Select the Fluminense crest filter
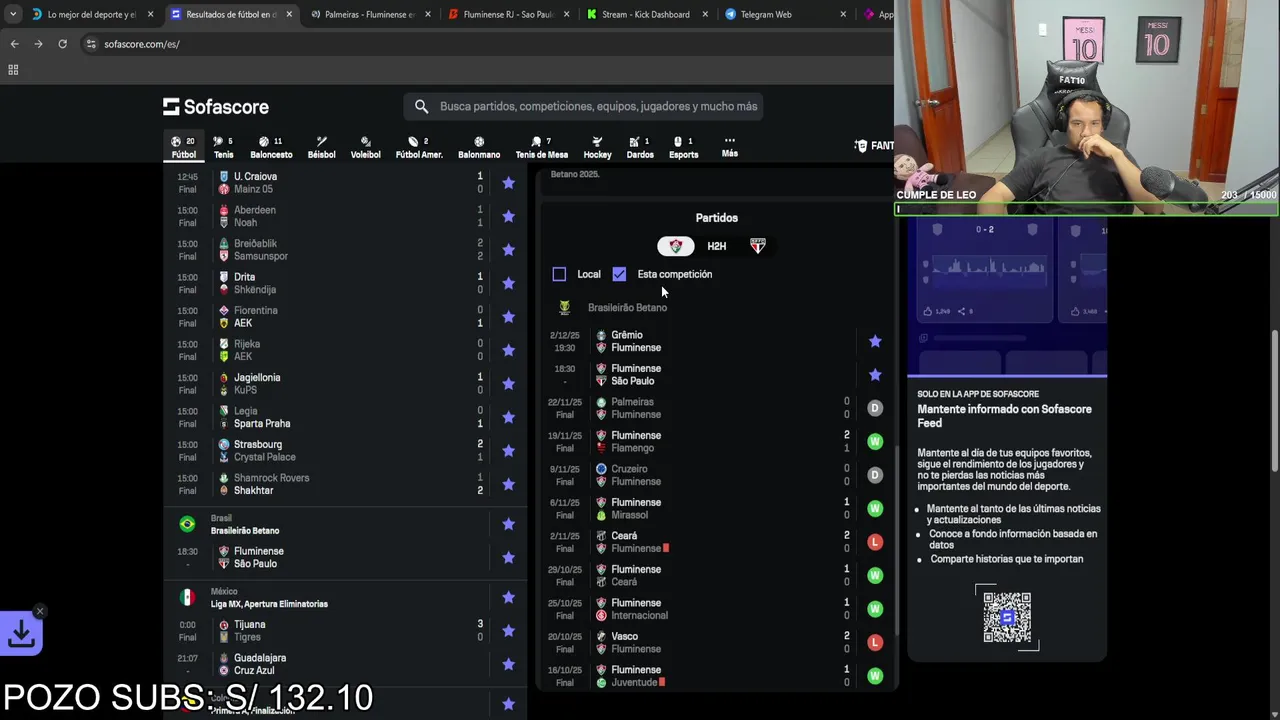 (x=676, y=246)
